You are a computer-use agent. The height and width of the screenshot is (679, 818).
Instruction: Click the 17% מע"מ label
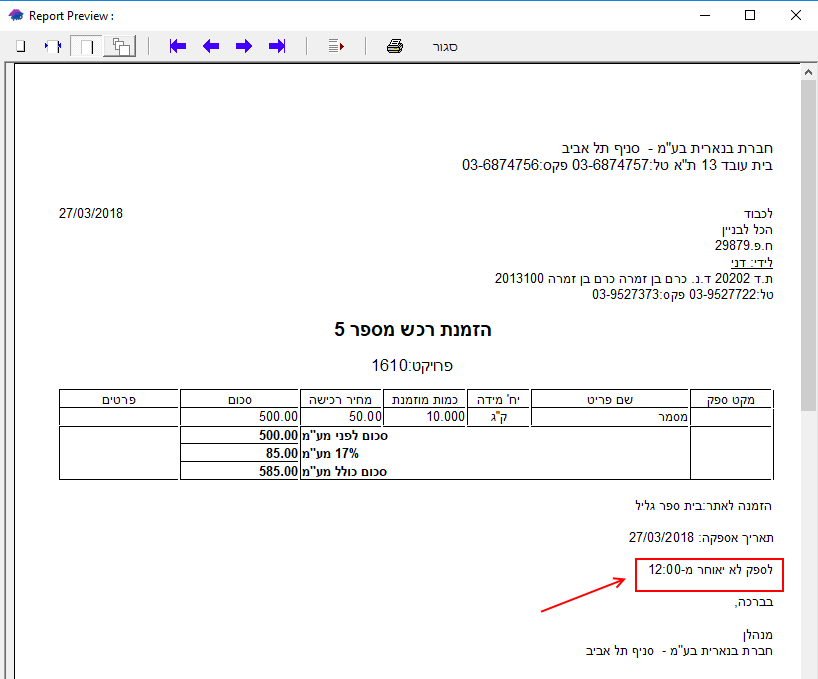(x=330, y=453)
